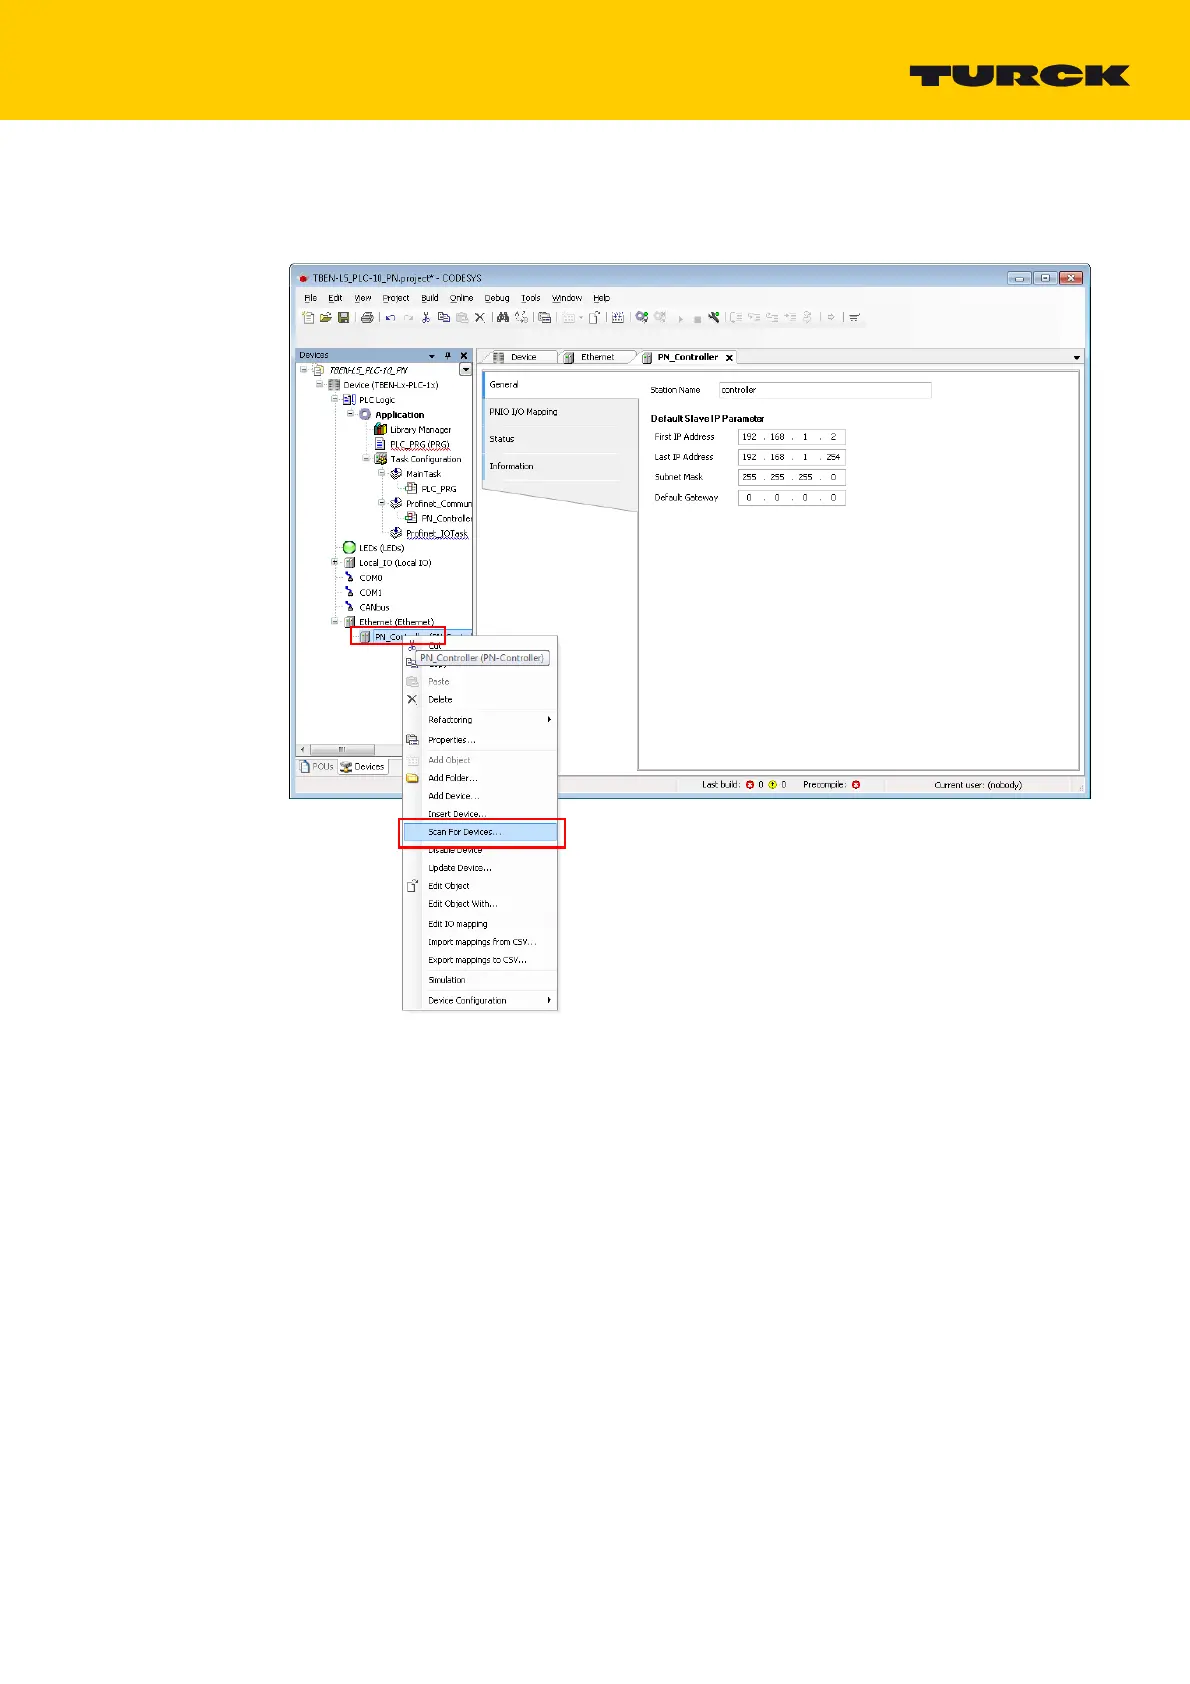The width and height of the screenshot is (1190, 1684).
Task: Select the General section
Action: pos(560,384)
